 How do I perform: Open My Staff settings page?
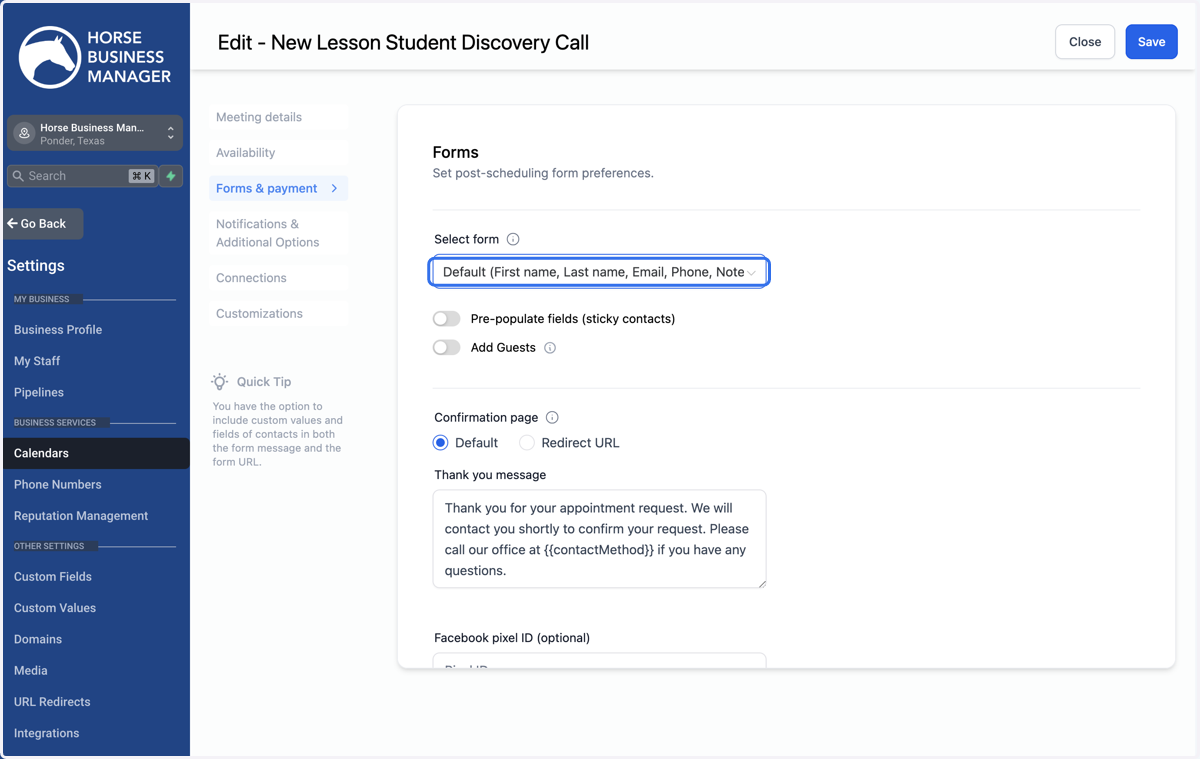(37, 361)
